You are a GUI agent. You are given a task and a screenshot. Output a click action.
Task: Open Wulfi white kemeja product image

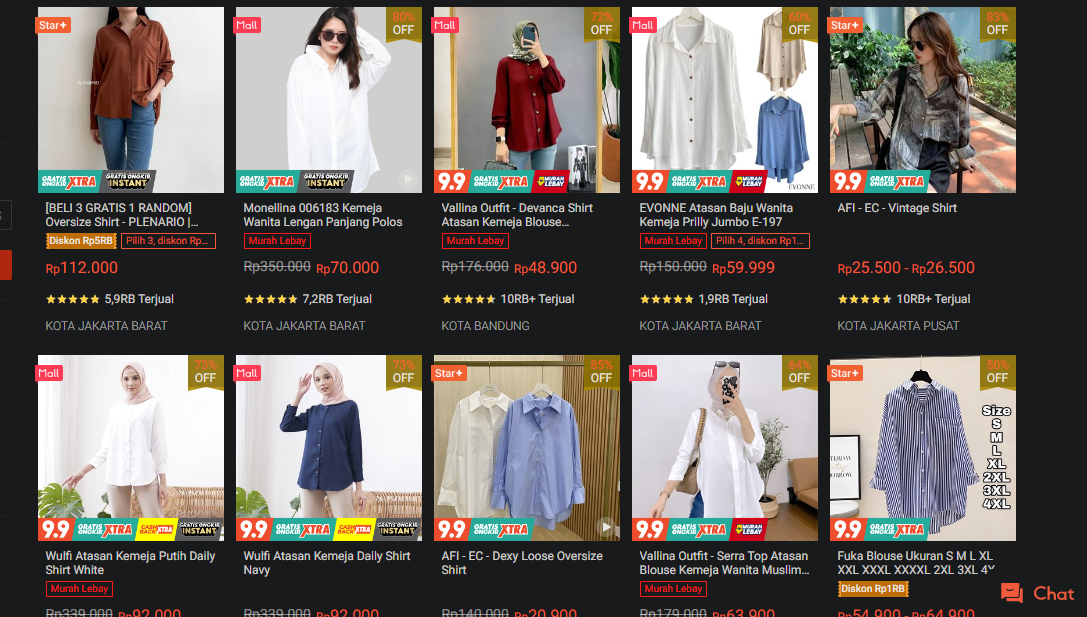click(x=131, y=448)
